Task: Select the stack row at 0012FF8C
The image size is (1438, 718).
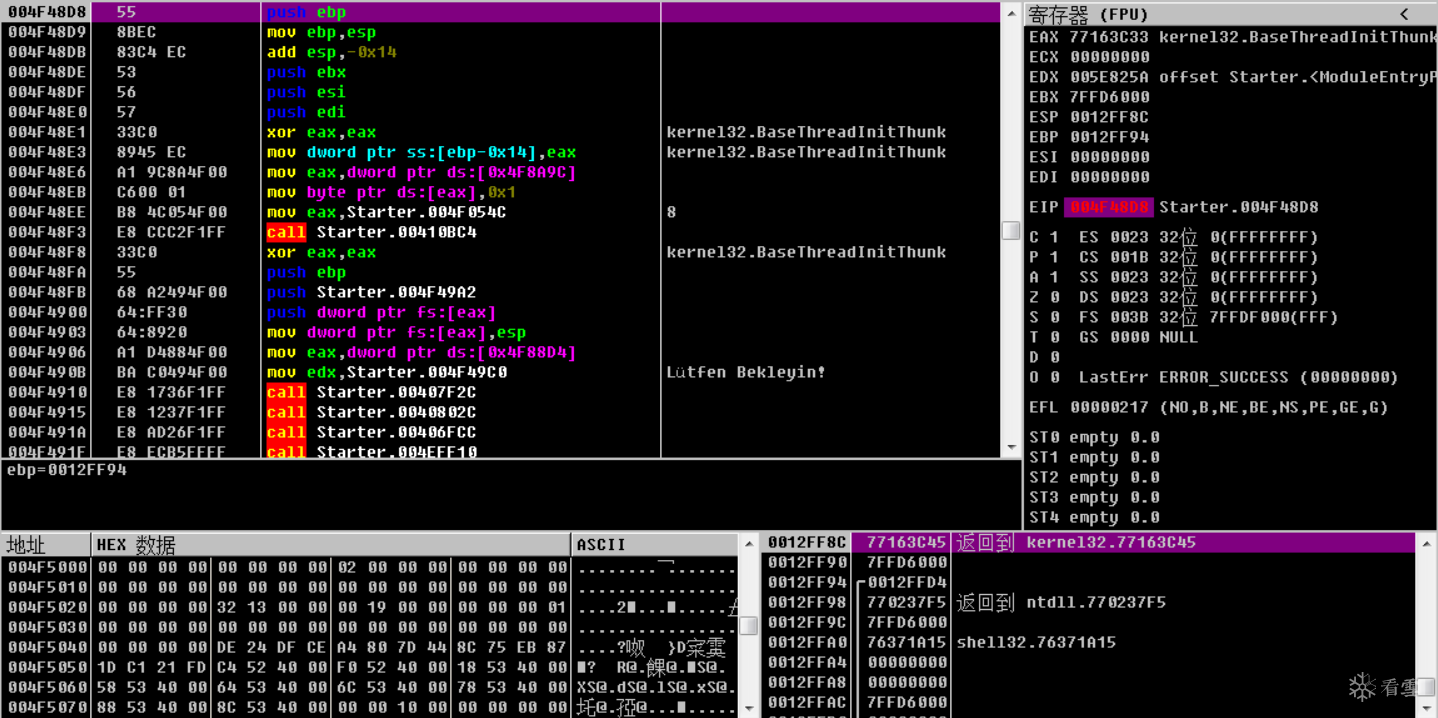Action: [1089, 542]
